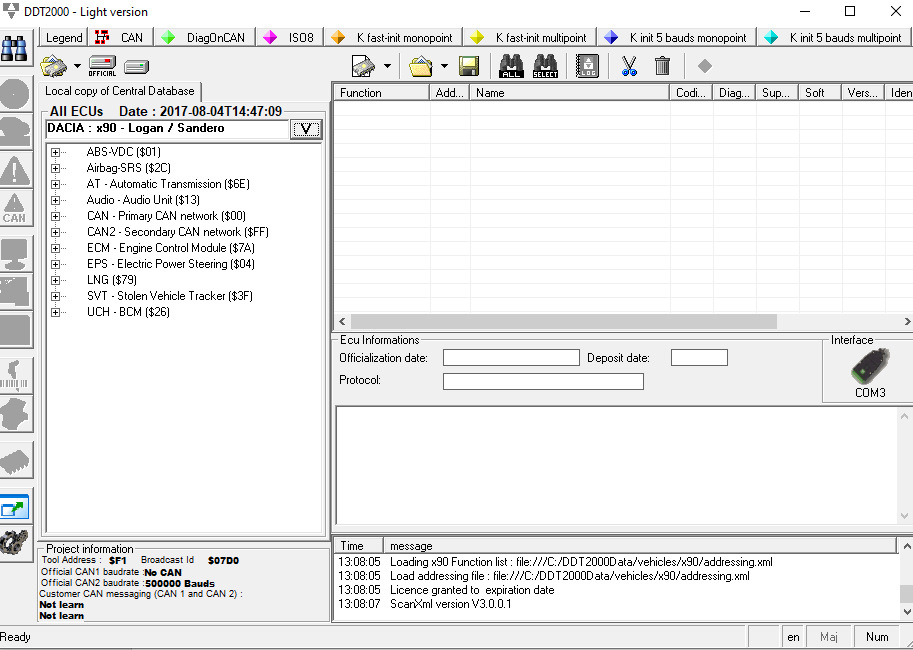
Task: Click the ISO8 tab
Action: [290, 38]
